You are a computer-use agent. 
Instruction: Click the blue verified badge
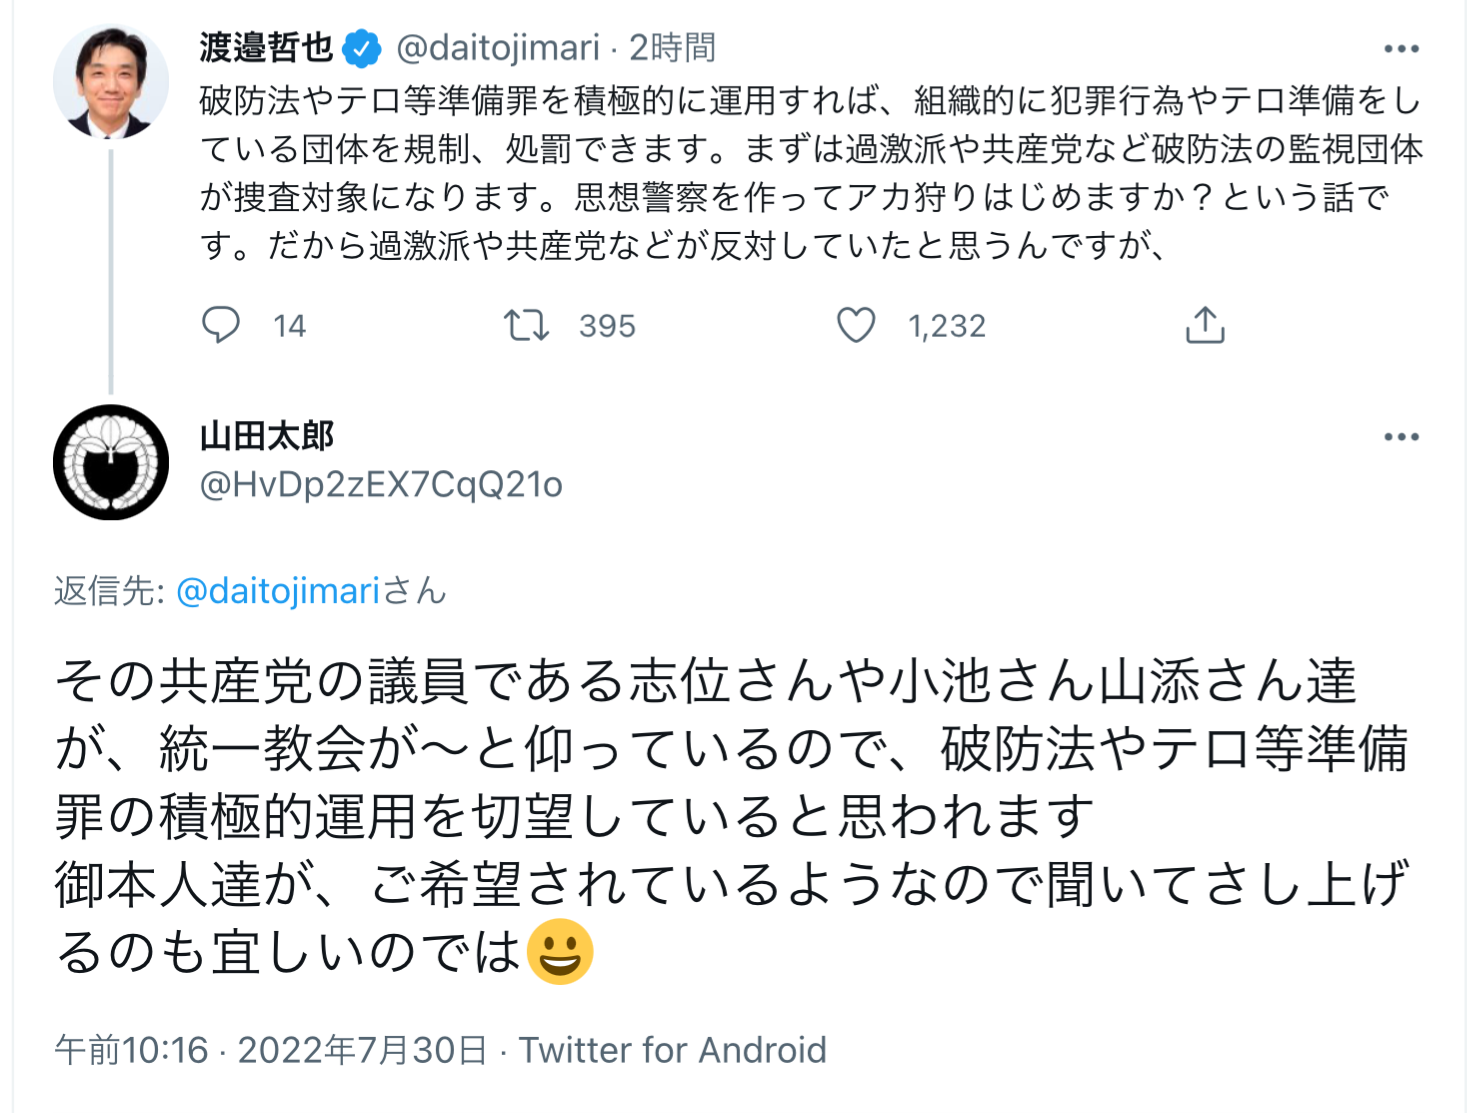(361, 48)
